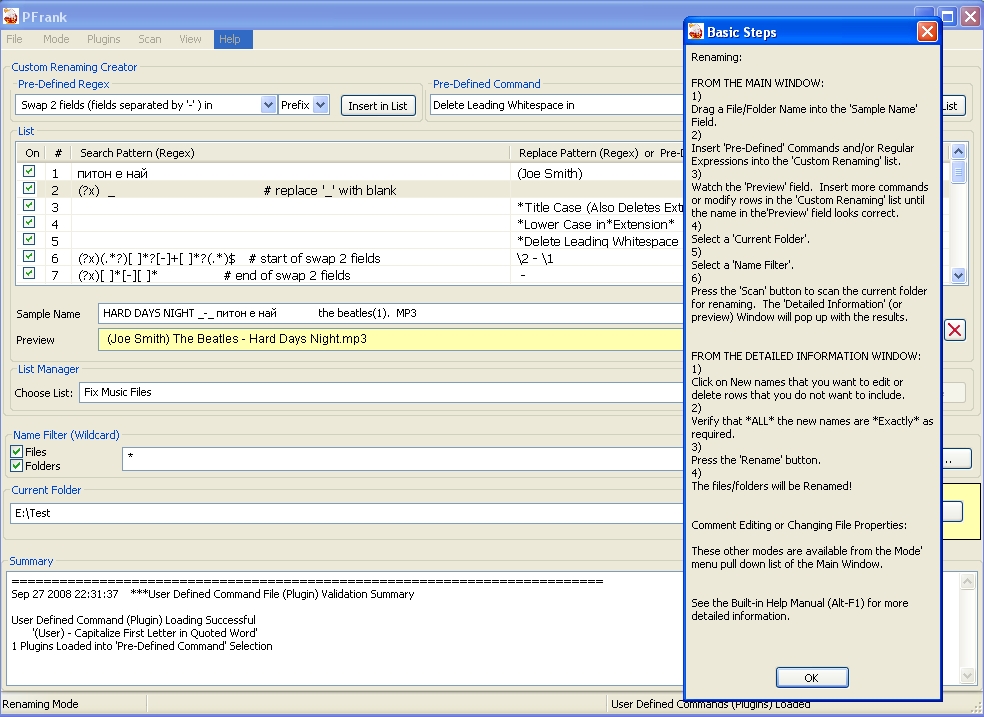The image size is (984, 717).
Task: Disable the Files name filter checkbox
Action: tap(16, 452)
